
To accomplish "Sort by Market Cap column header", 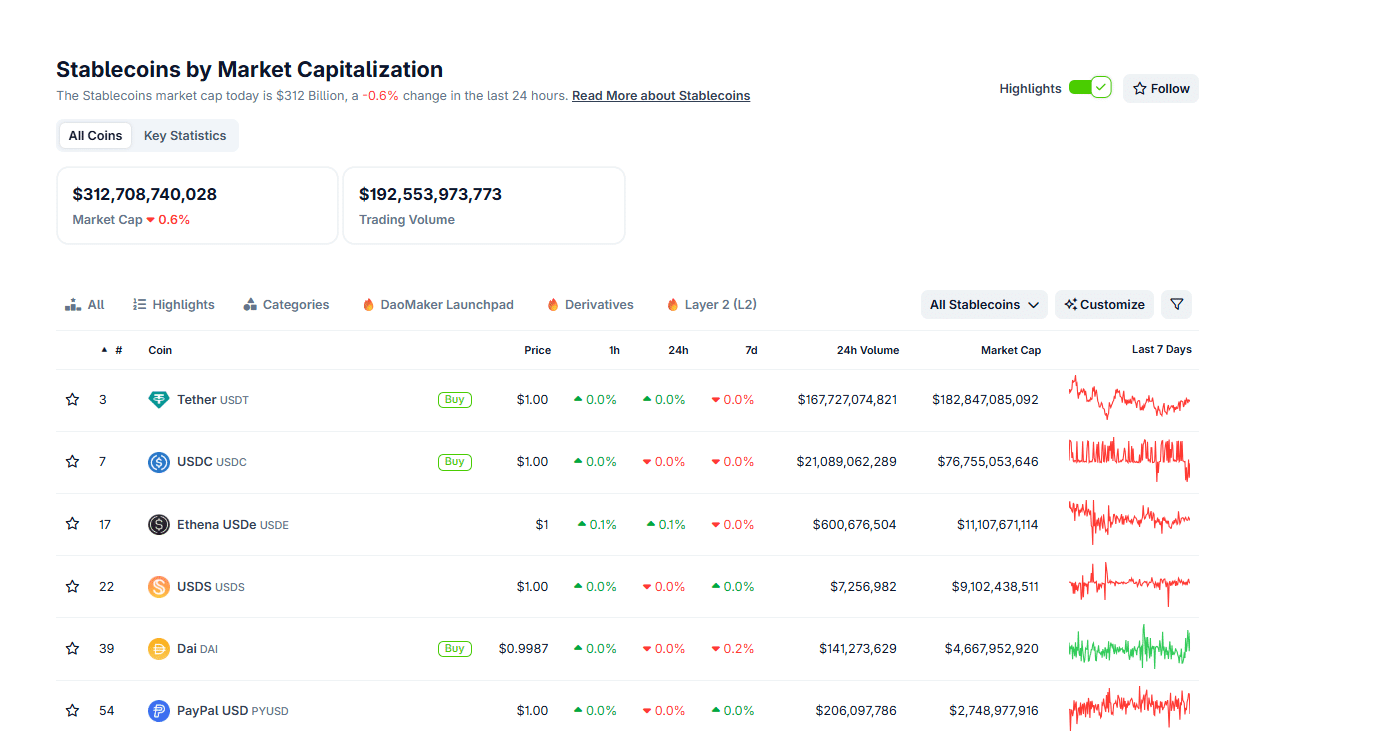I will [1010, 350].
